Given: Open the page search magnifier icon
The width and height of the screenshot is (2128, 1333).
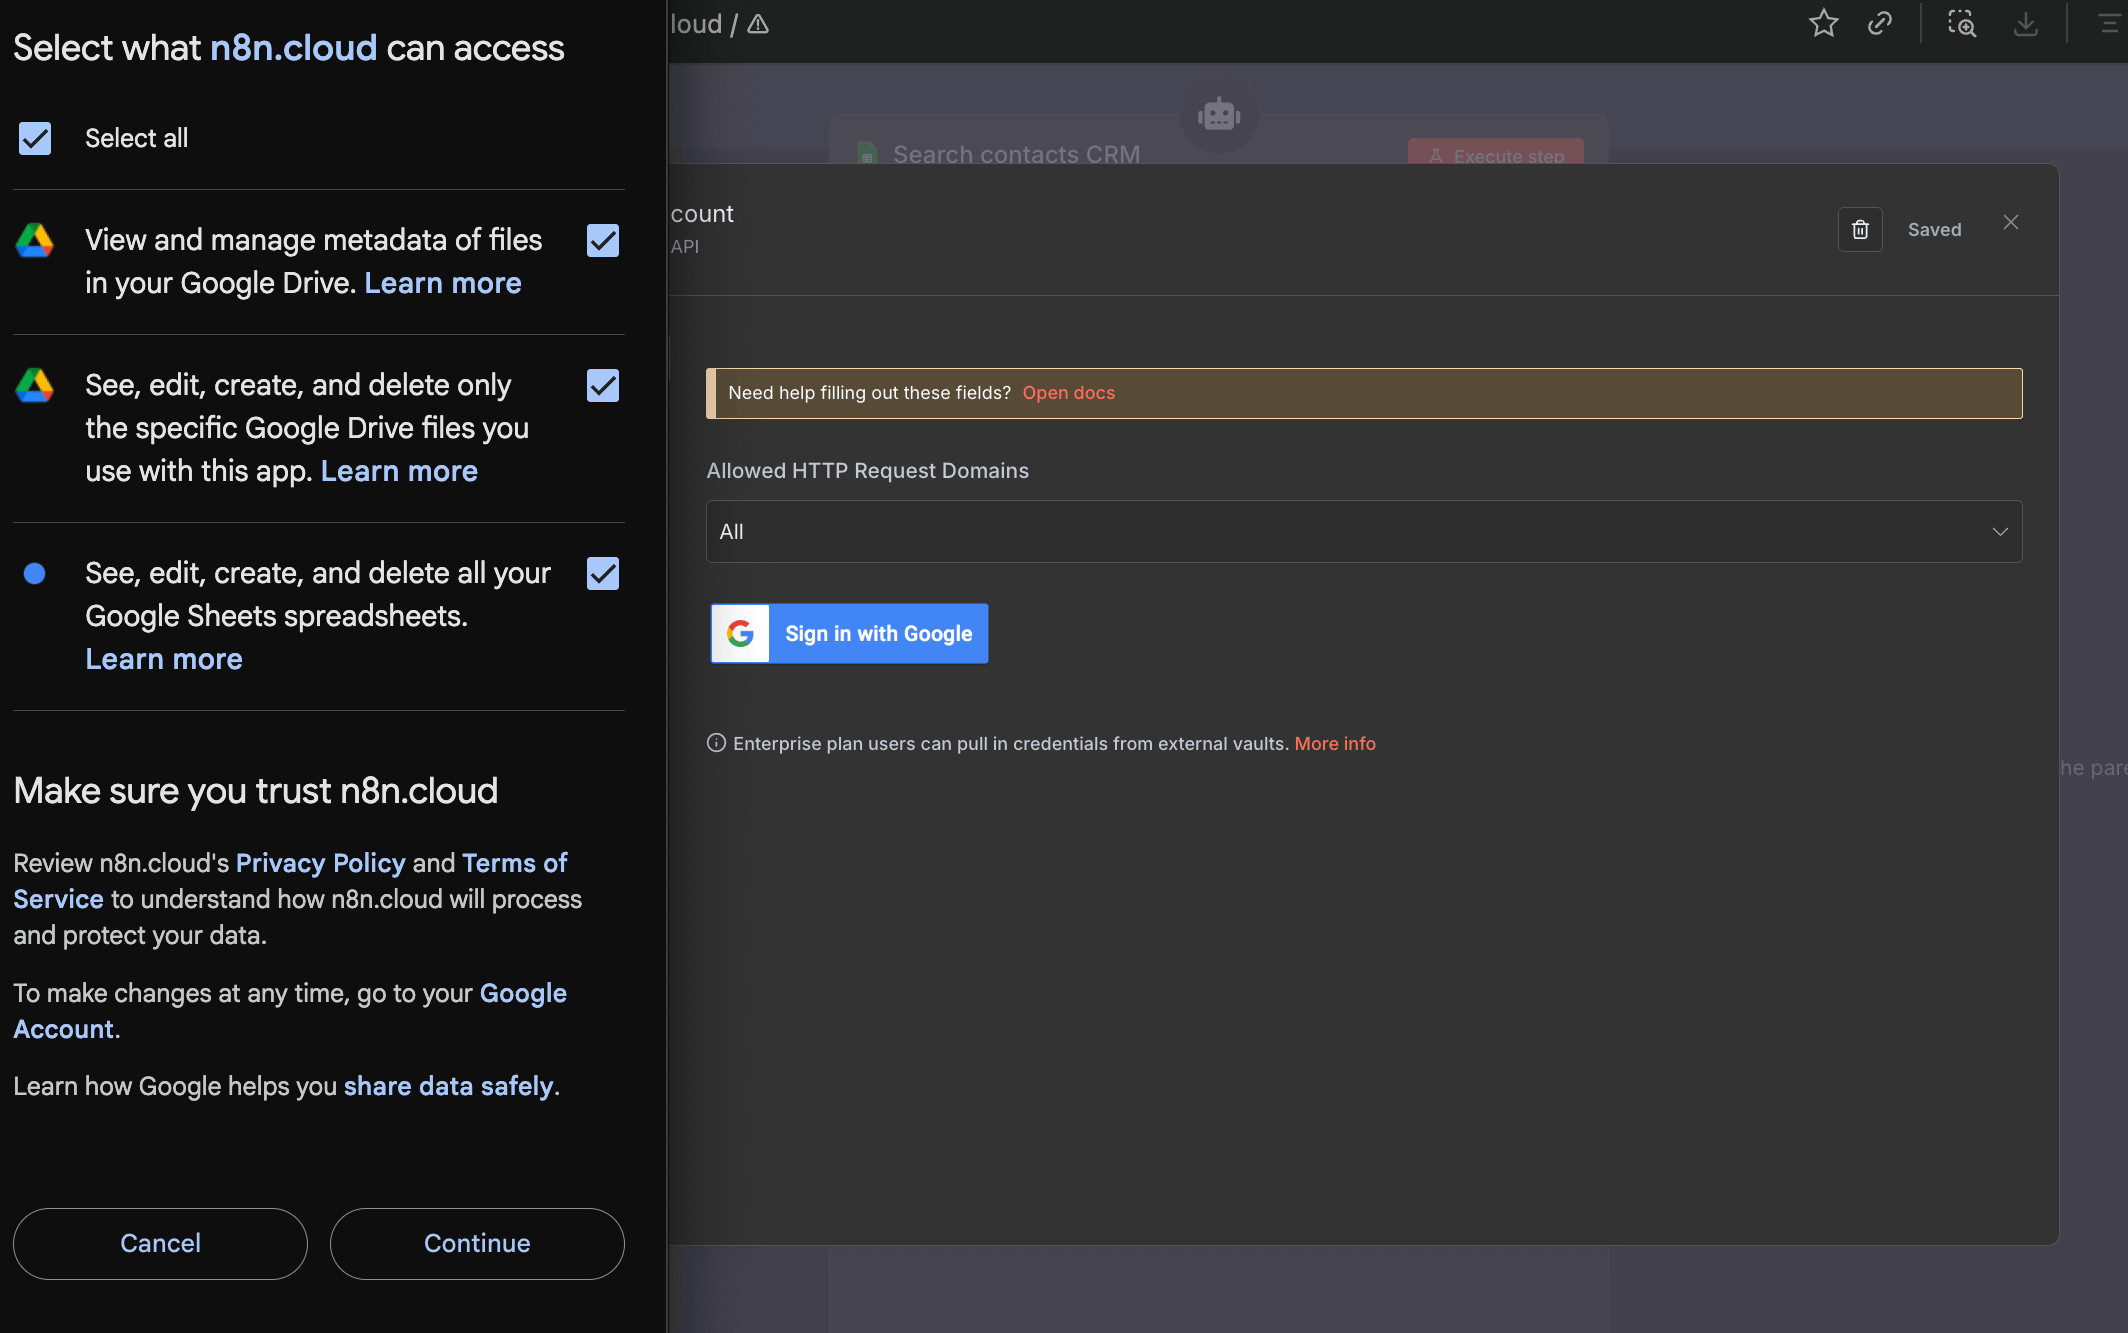Looking at the screenshot, I should [x=1962, y=23].
